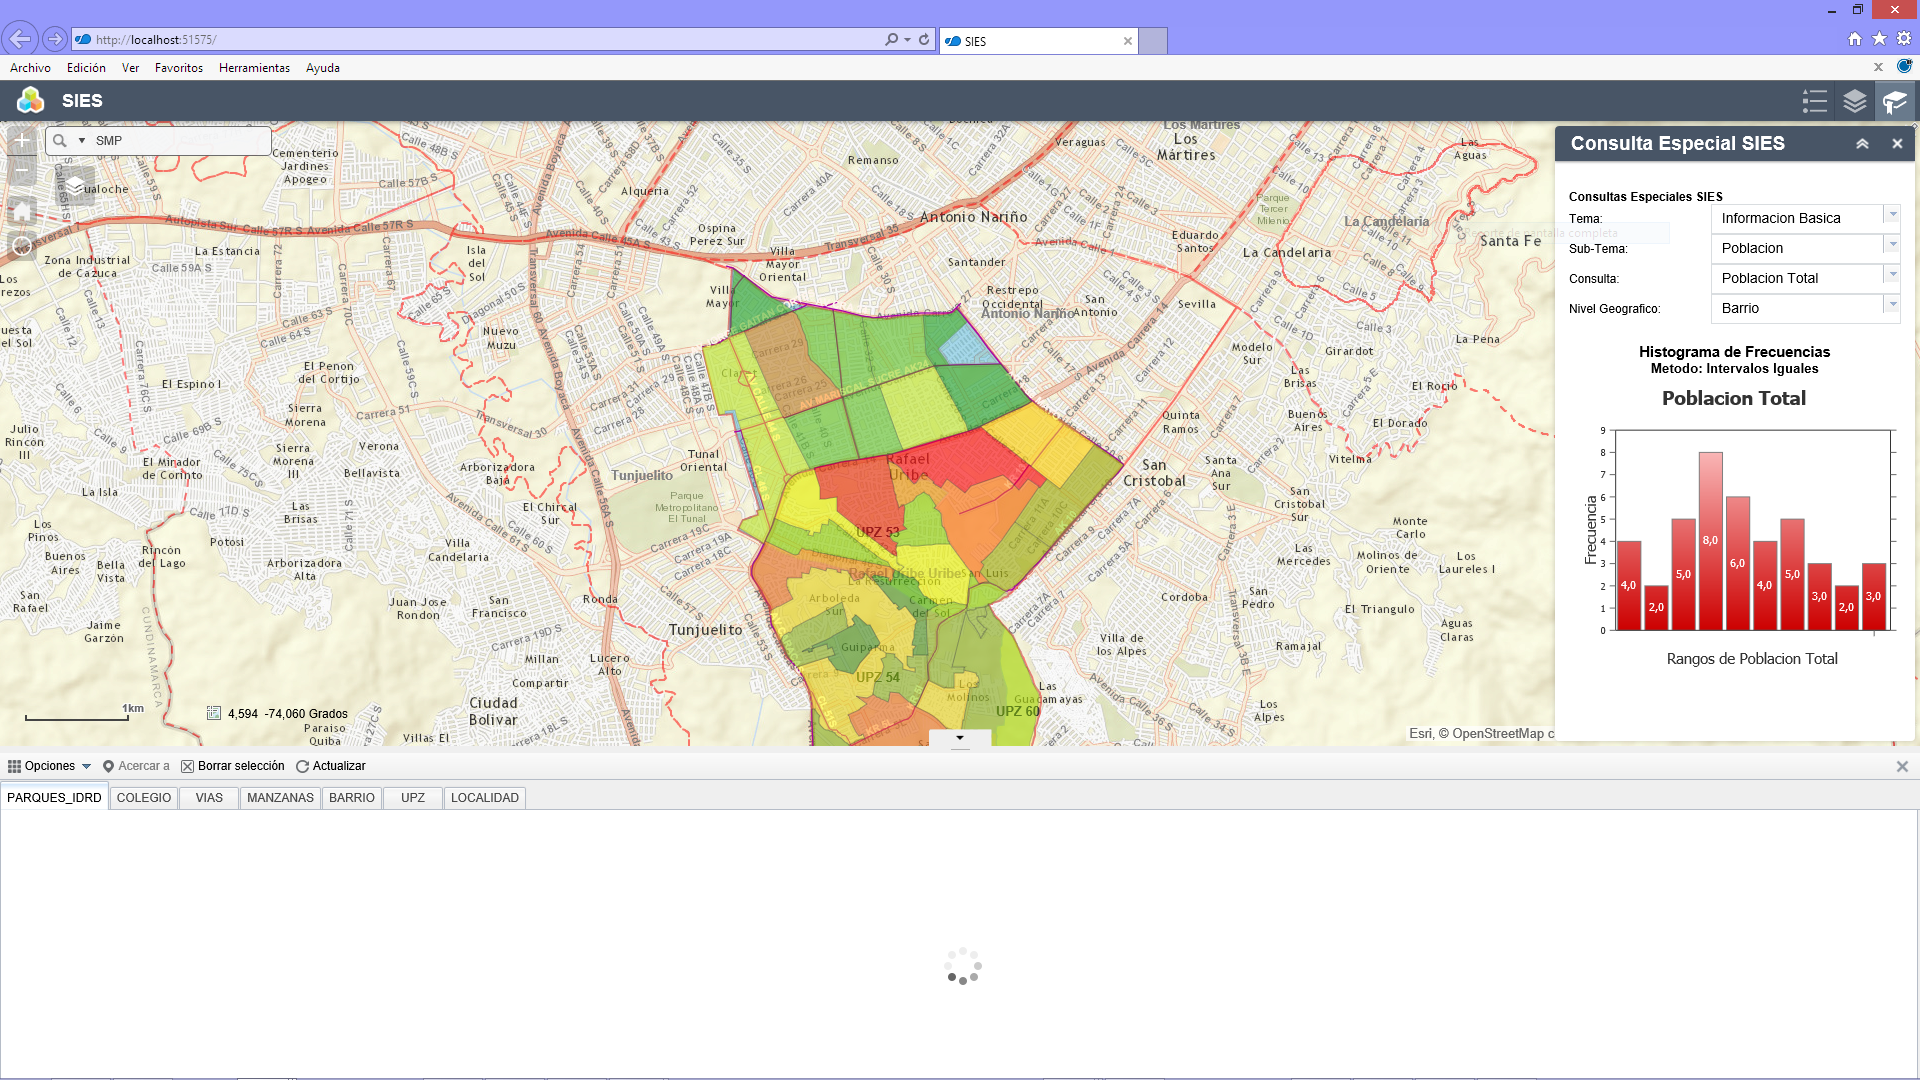
Task: Click the histogram bar labeled 6,0
Action: coord(1737,563)
